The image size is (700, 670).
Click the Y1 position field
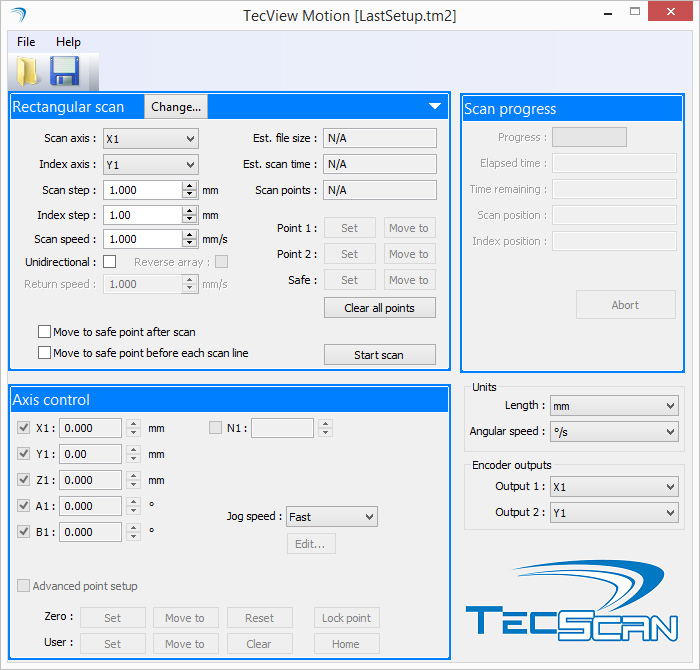pyautogui.click(x=90, y=454)
